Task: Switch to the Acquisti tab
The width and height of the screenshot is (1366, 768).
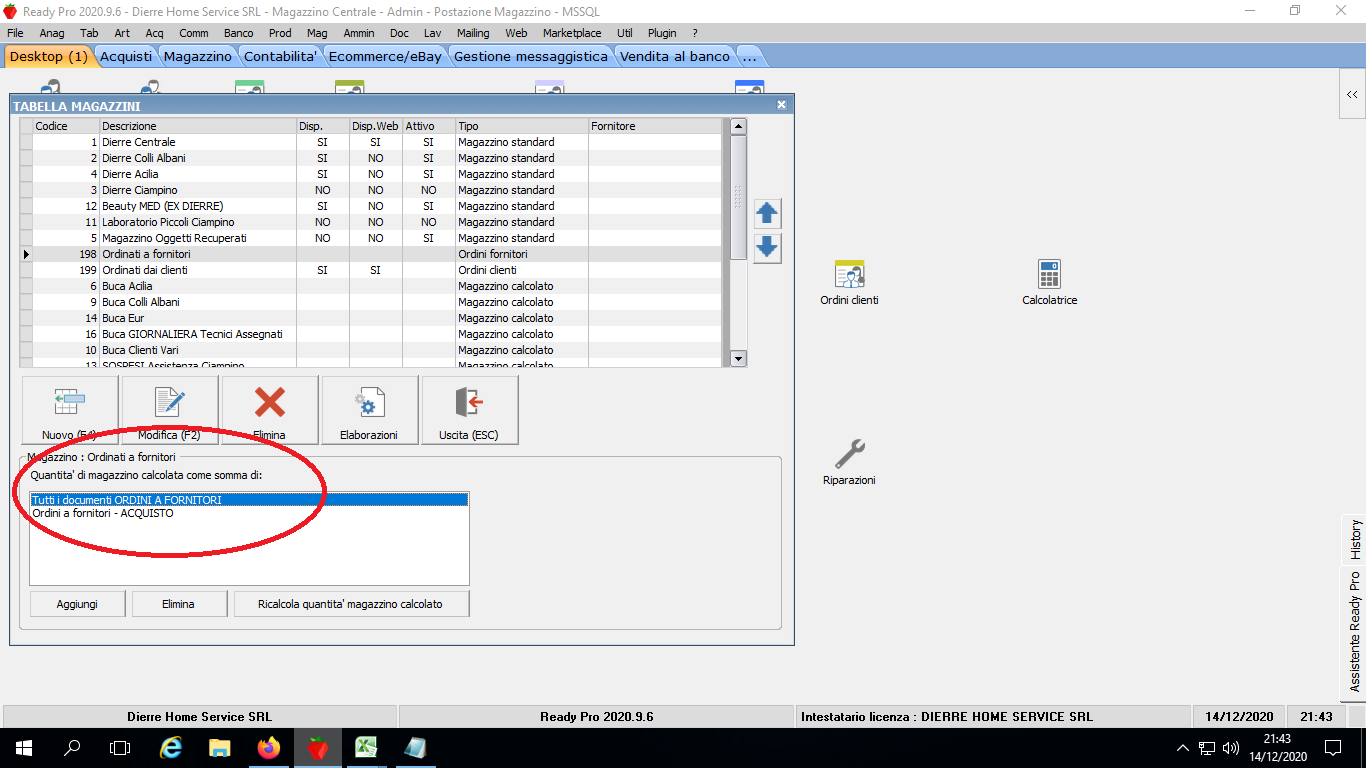Action: [127, 57]
